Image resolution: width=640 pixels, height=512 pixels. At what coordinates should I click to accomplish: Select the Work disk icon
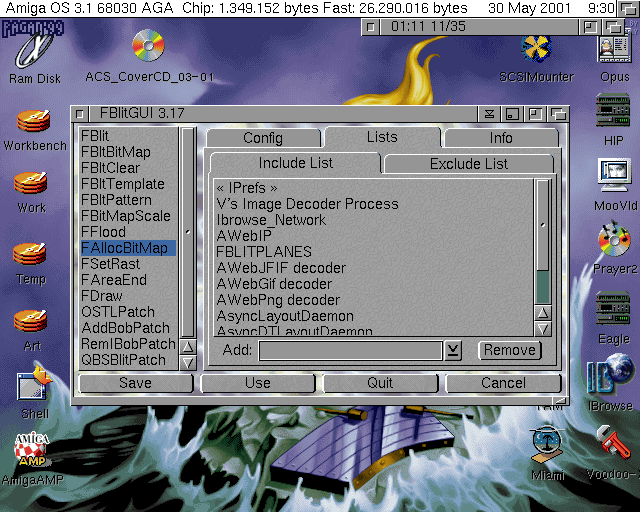click(x=31, y=183)
